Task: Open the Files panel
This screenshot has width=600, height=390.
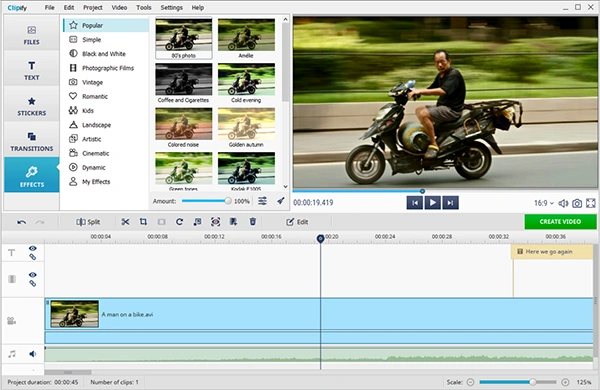Action: [x=31, y=35]
